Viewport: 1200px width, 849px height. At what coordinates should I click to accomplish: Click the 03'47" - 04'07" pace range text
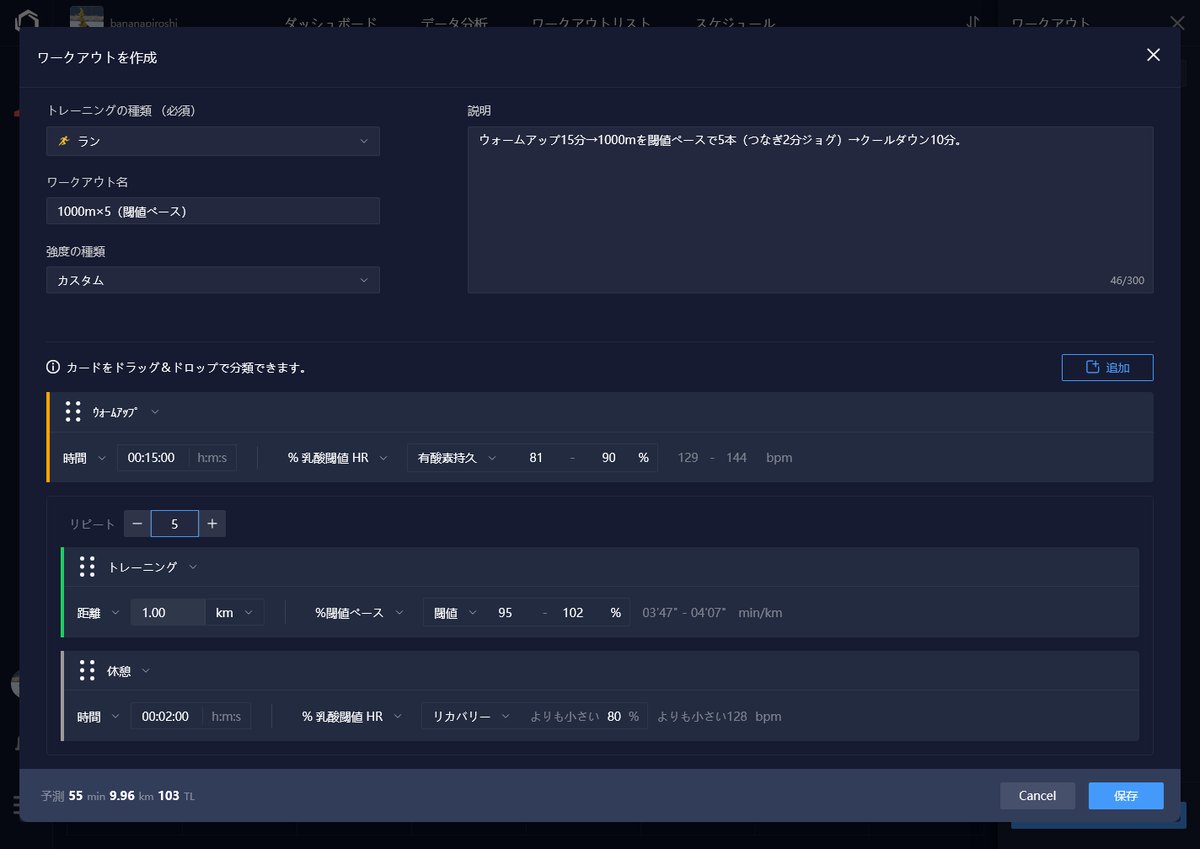[x=685, y=613]
